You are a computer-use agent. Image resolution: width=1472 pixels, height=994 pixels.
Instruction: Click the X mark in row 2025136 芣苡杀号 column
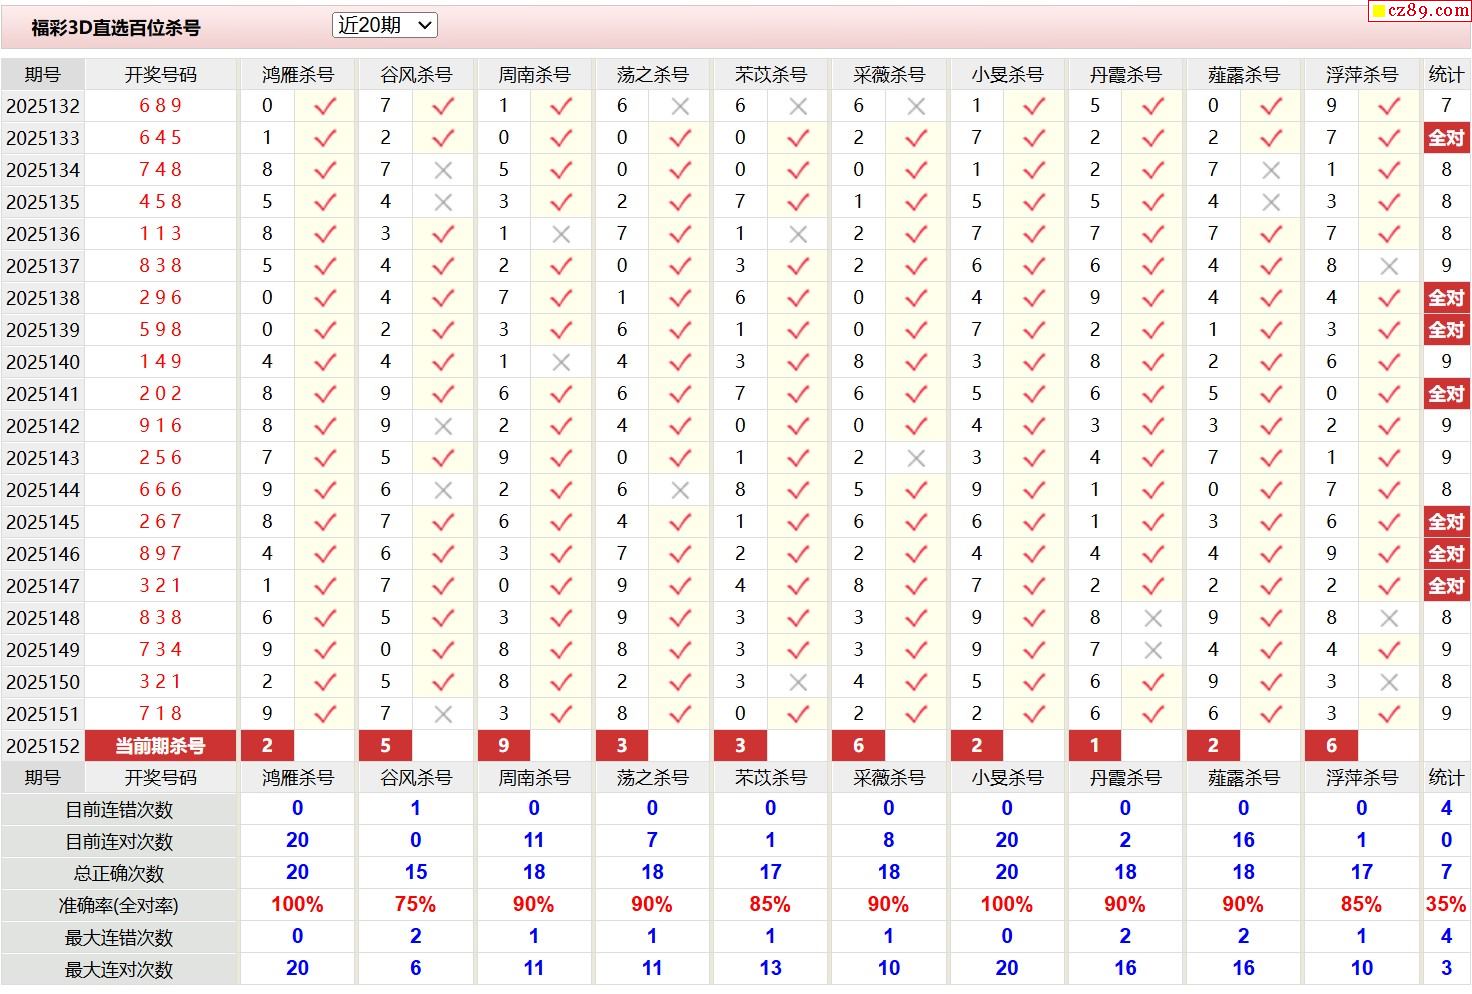pos(798,234)
